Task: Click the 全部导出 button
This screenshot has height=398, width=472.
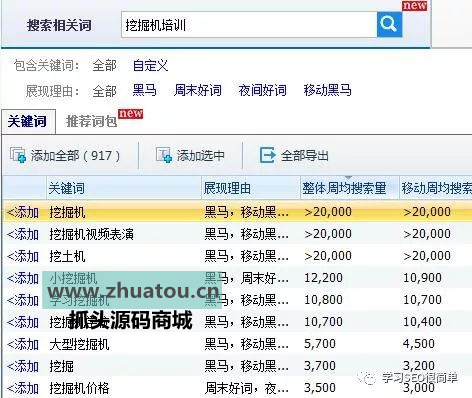Action: point(294,155)
